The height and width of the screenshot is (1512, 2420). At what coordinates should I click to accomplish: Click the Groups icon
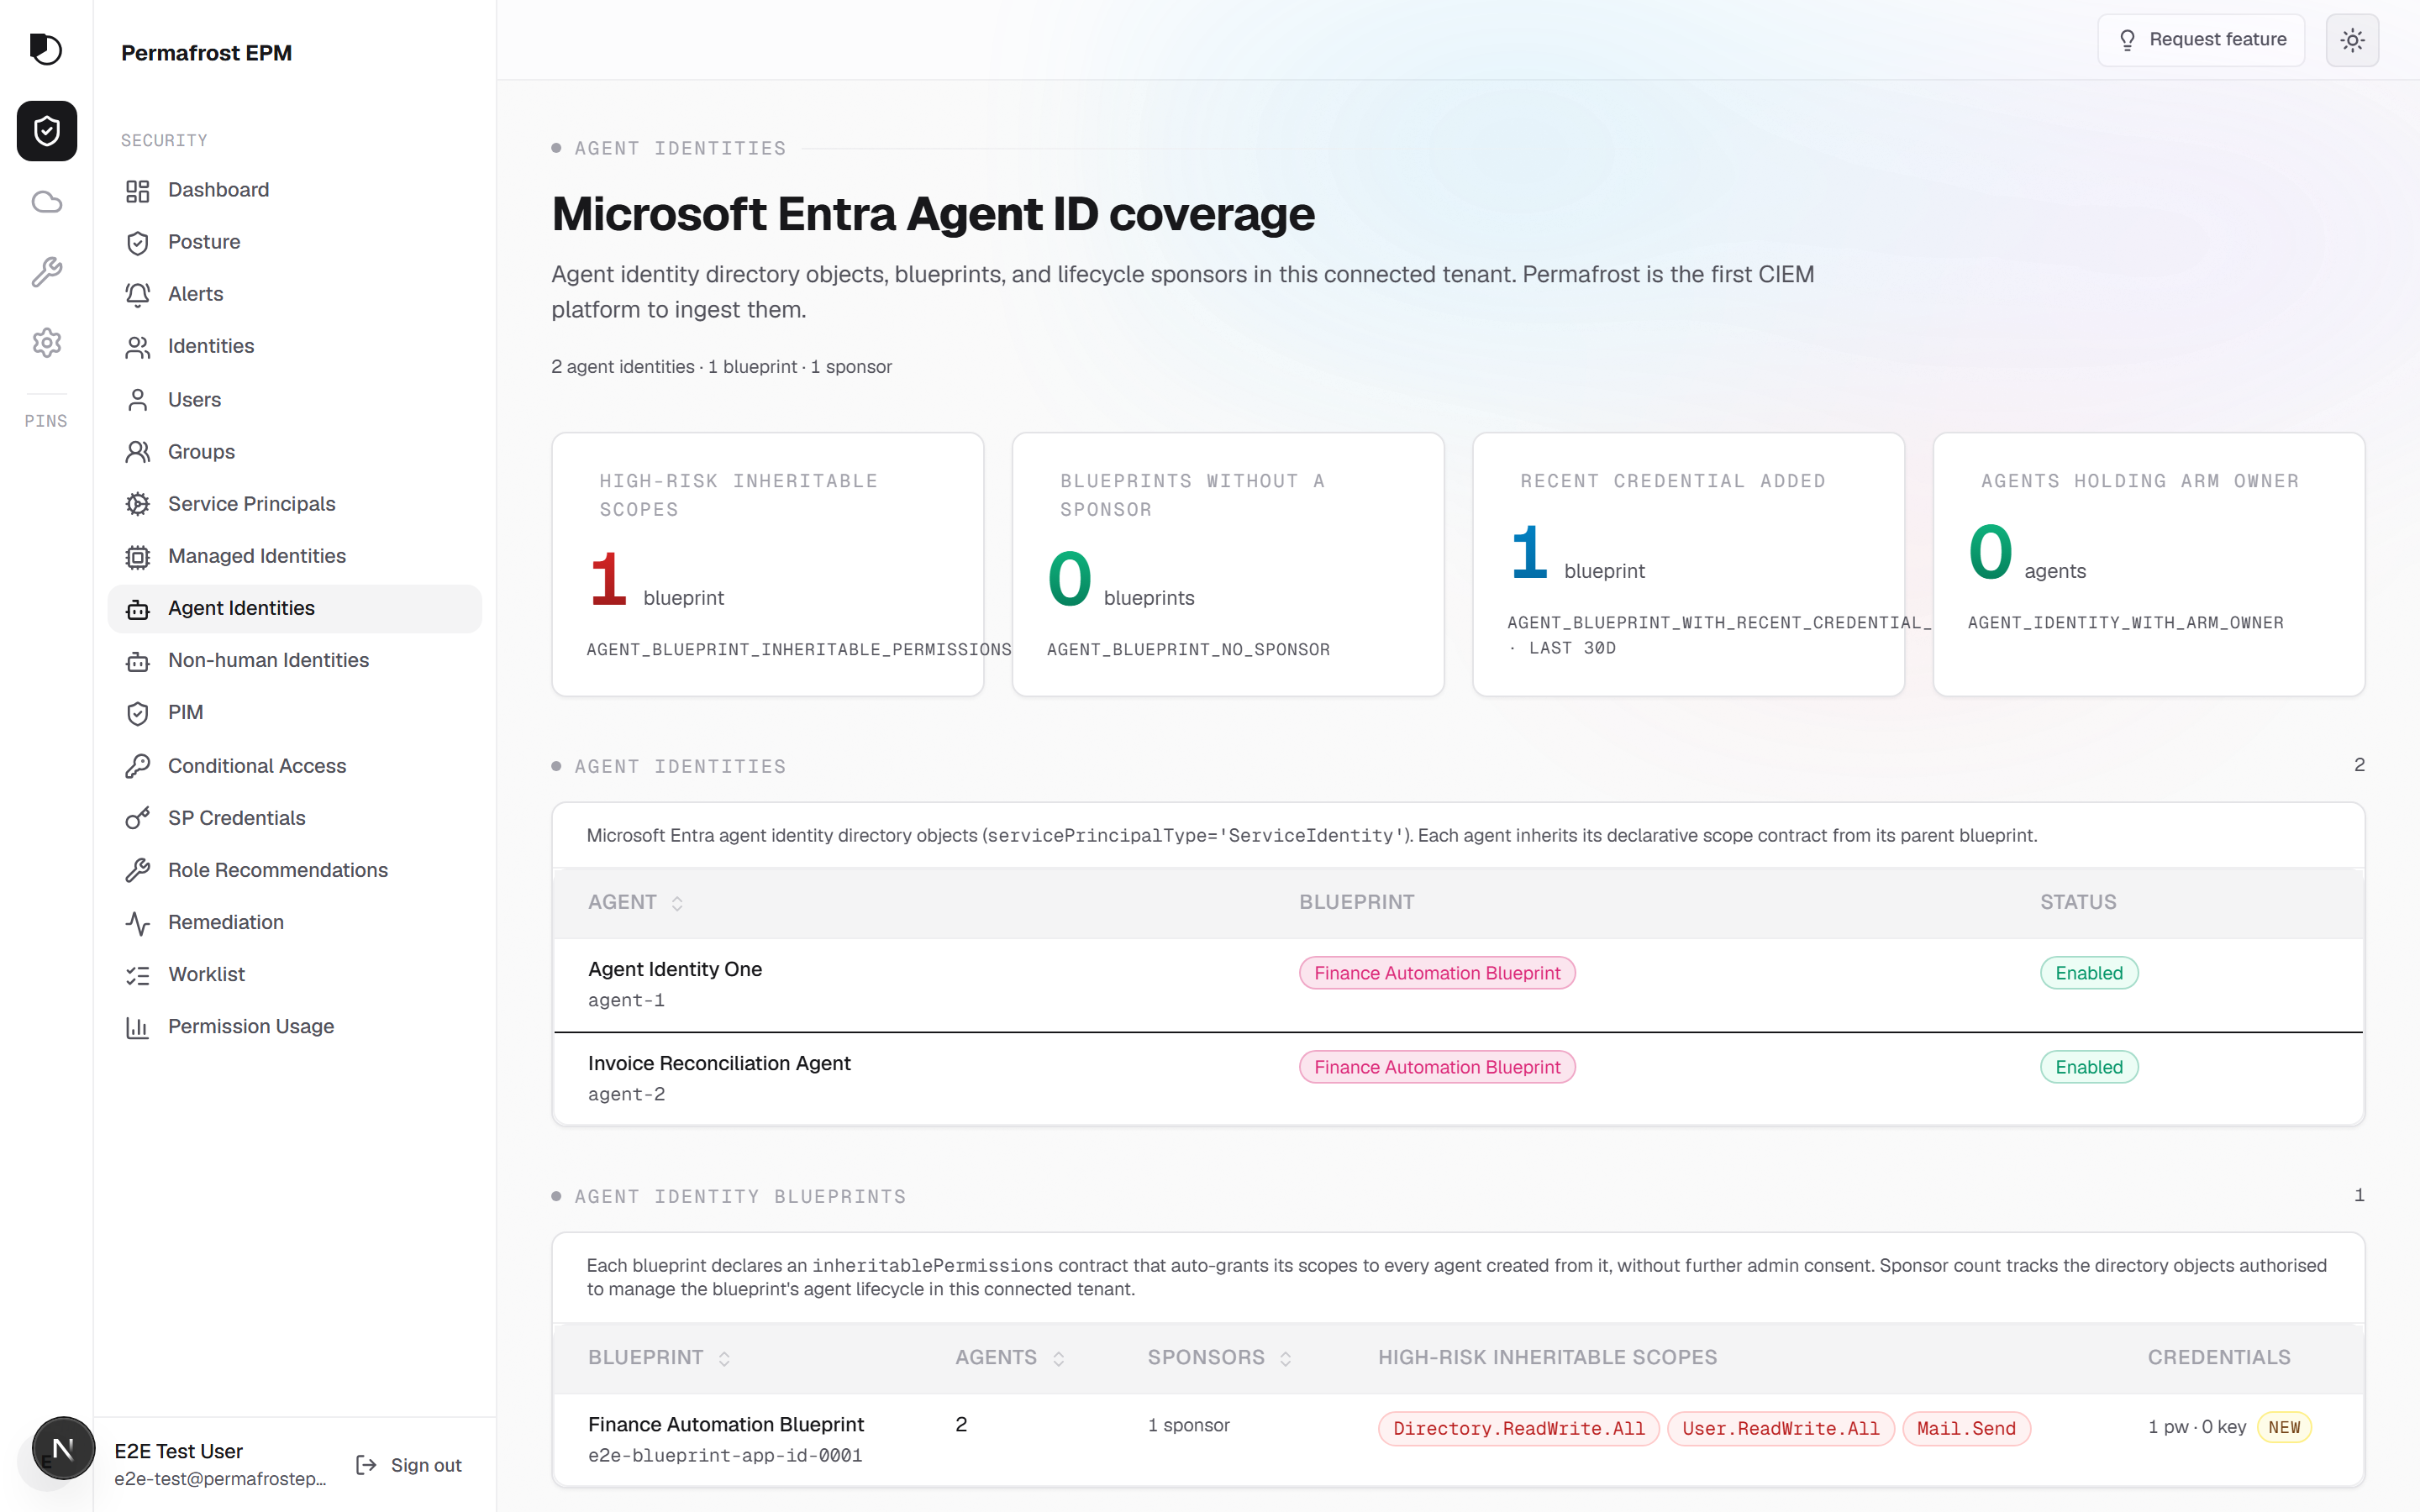point(138,452)
